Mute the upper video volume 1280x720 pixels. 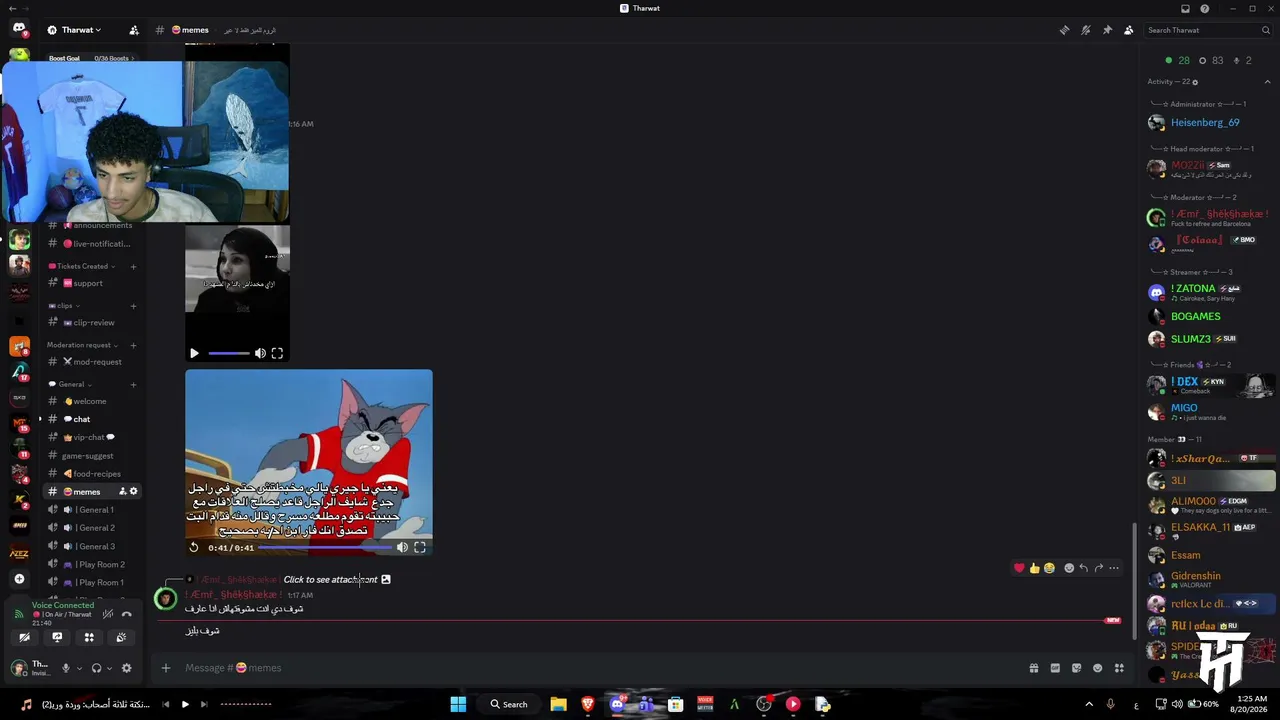[x=260, y=353]
